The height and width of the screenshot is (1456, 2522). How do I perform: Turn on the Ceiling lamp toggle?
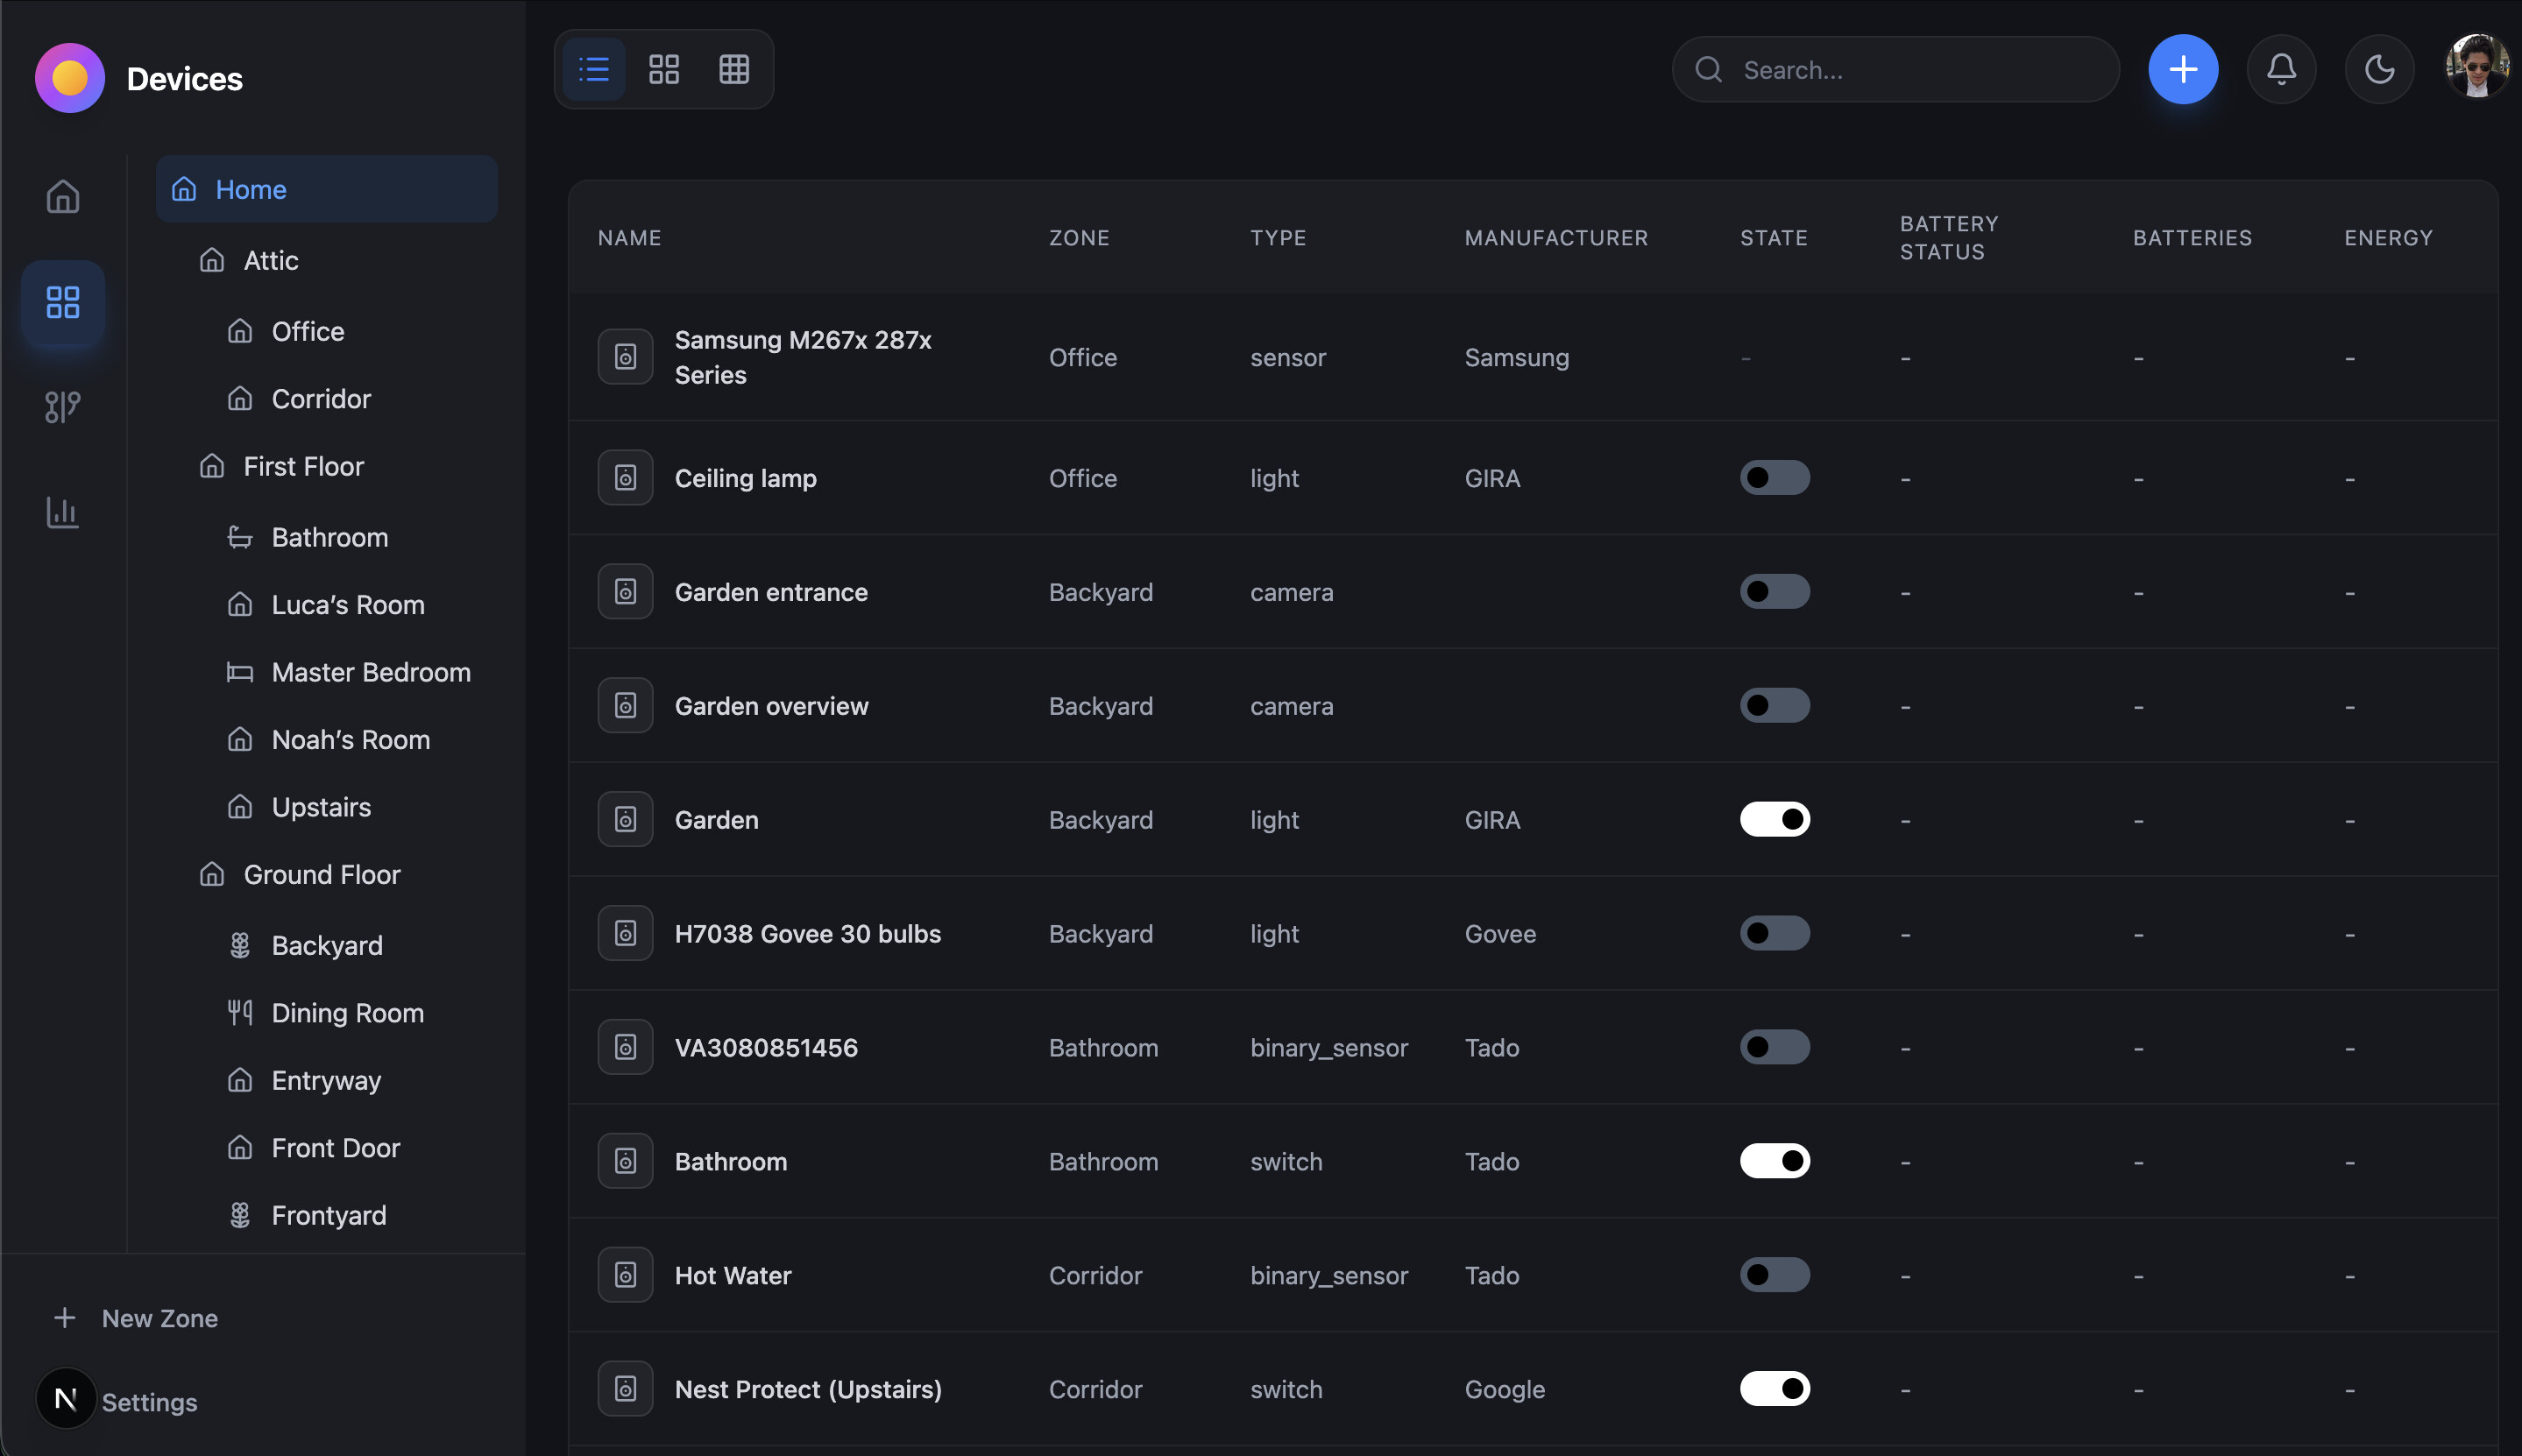tap(1774, 478)
